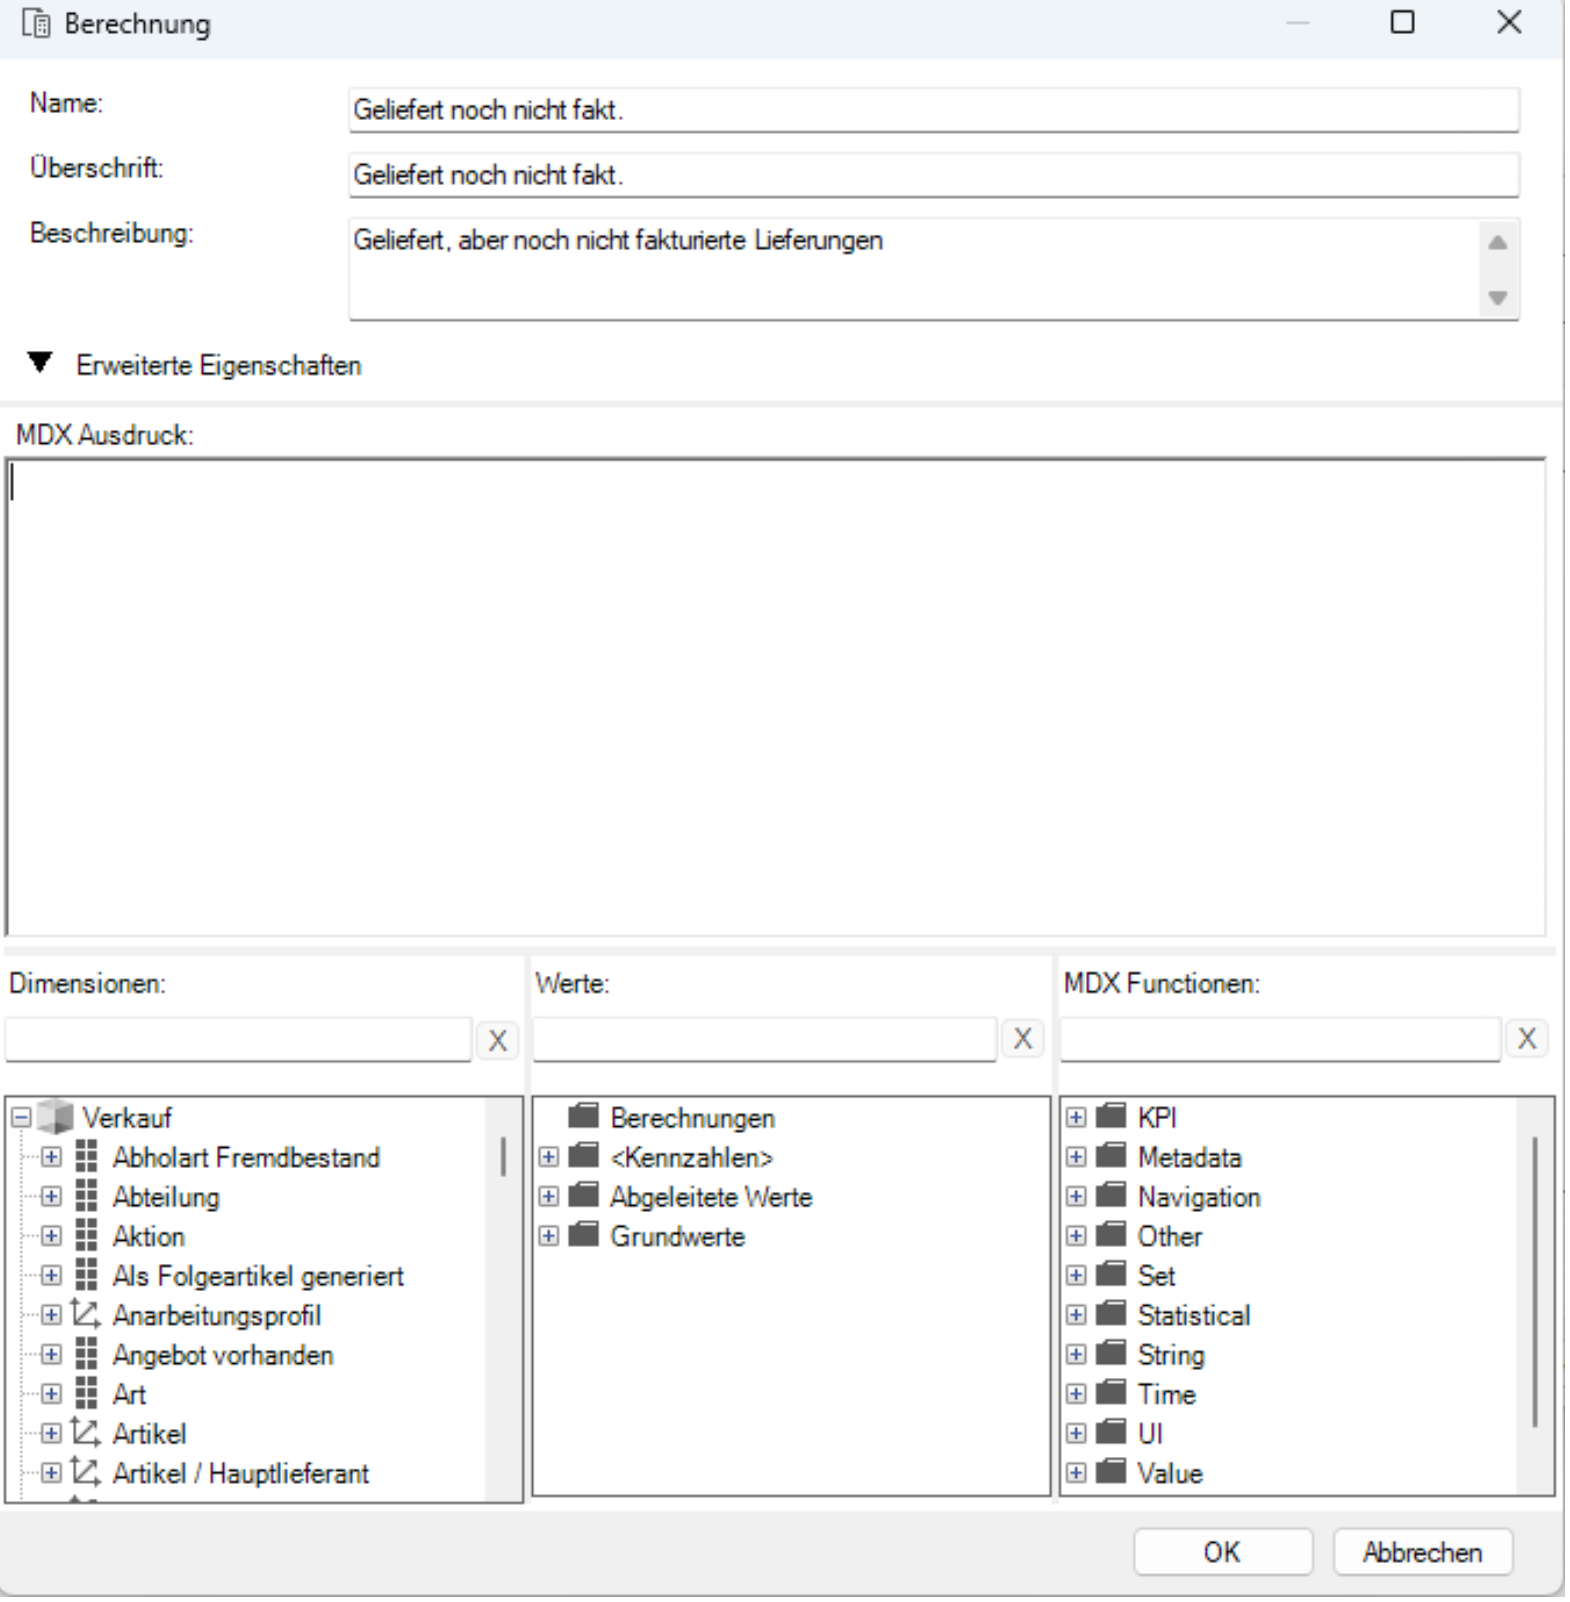Screen dimensions: 1570x1602
Task: Expand the Value functions folder
Action: click(x=1076, y=1473)
